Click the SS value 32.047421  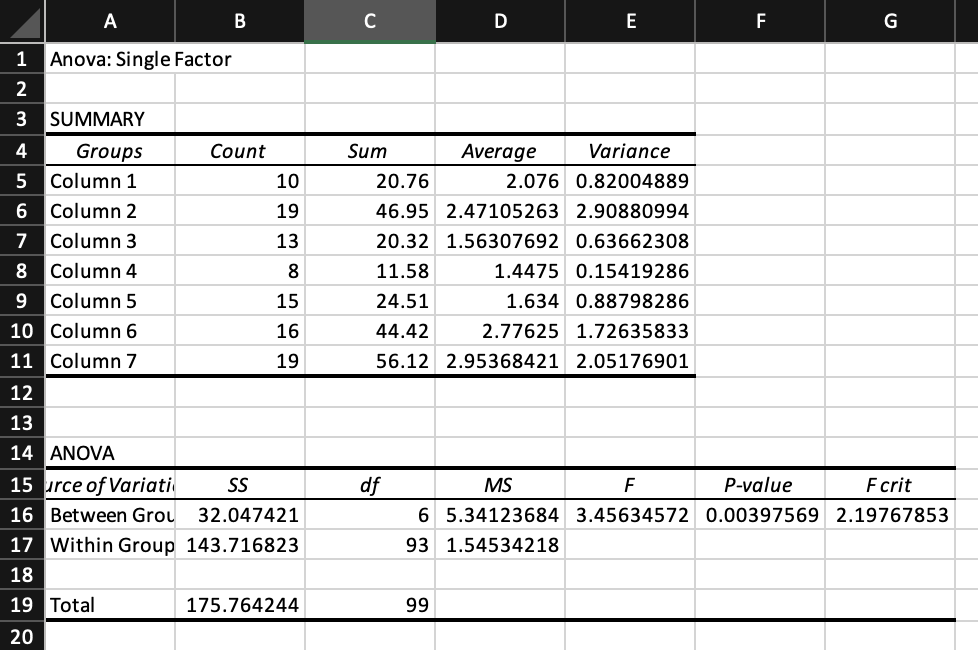240,515
